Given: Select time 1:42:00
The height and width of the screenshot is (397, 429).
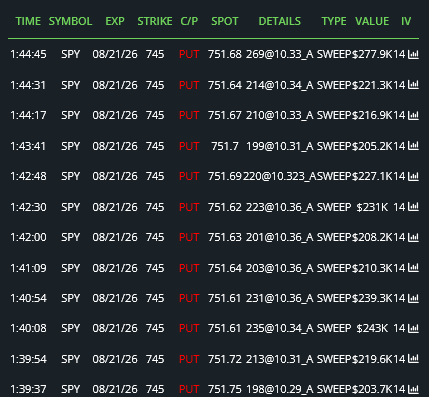Looking at the screenshot, I should click(28, 237).
